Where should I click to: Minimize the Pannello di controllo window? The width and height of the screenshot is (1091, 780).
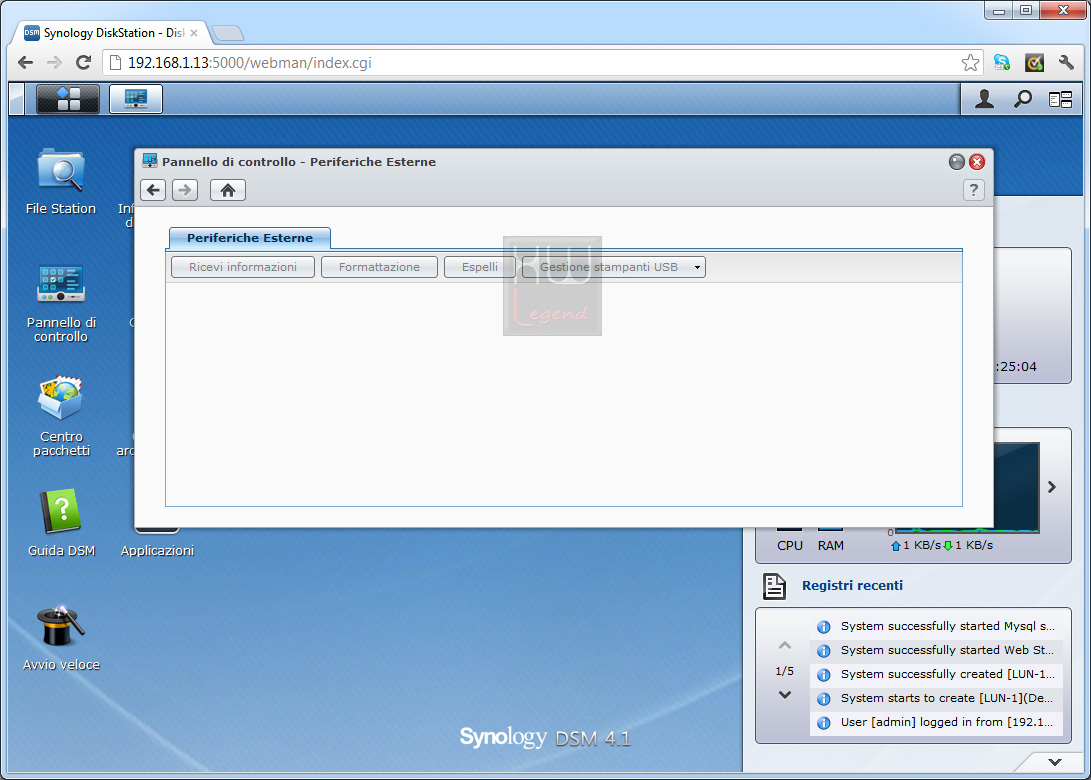(x=957, y=162)
